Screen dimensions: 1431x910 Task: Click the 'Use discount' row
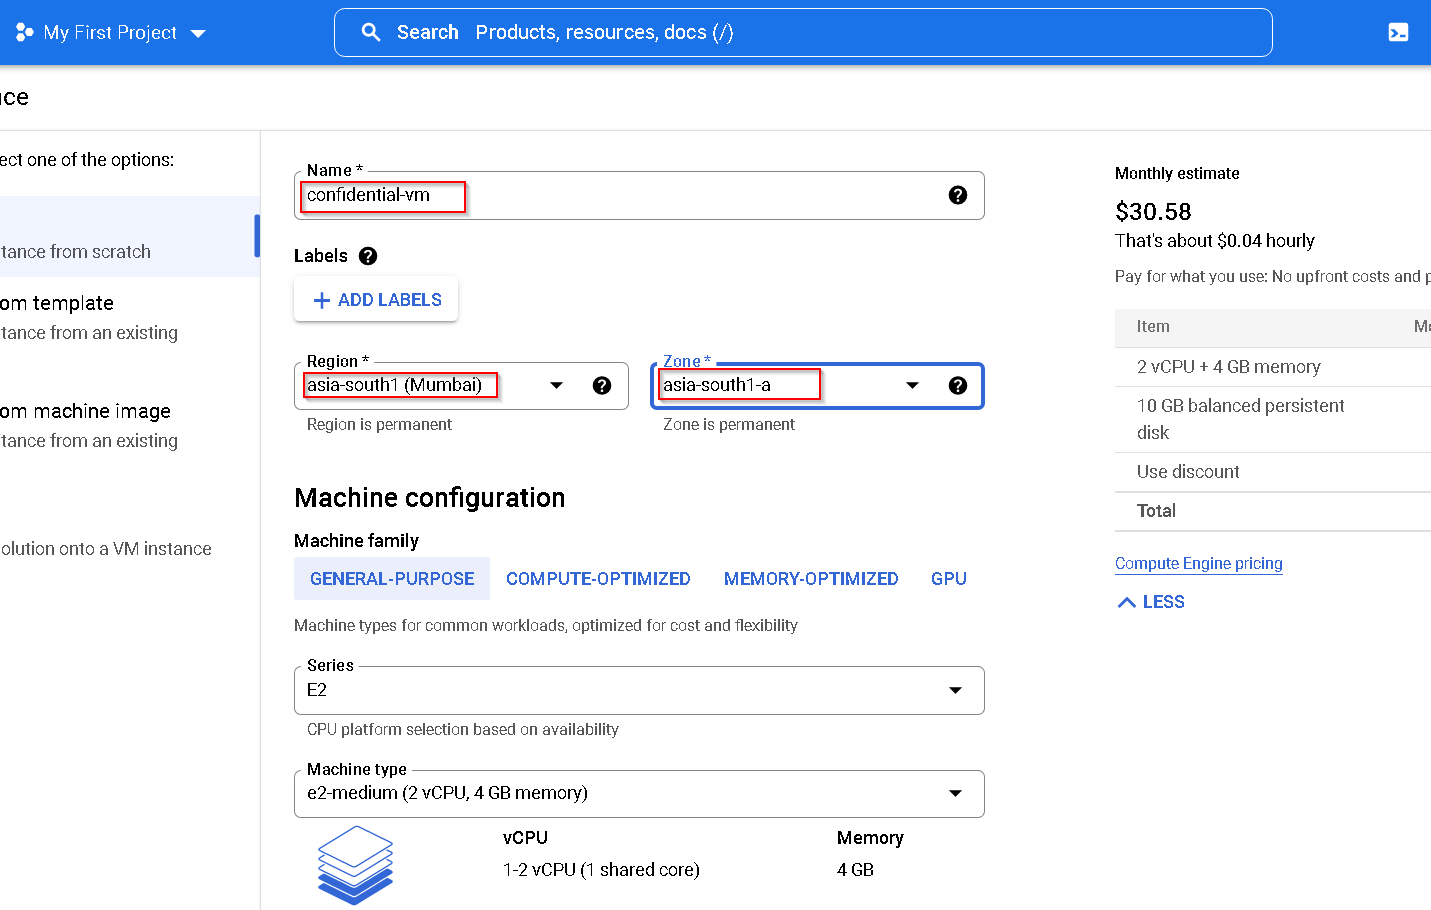pyautogui.click(x=1273, y=472)
